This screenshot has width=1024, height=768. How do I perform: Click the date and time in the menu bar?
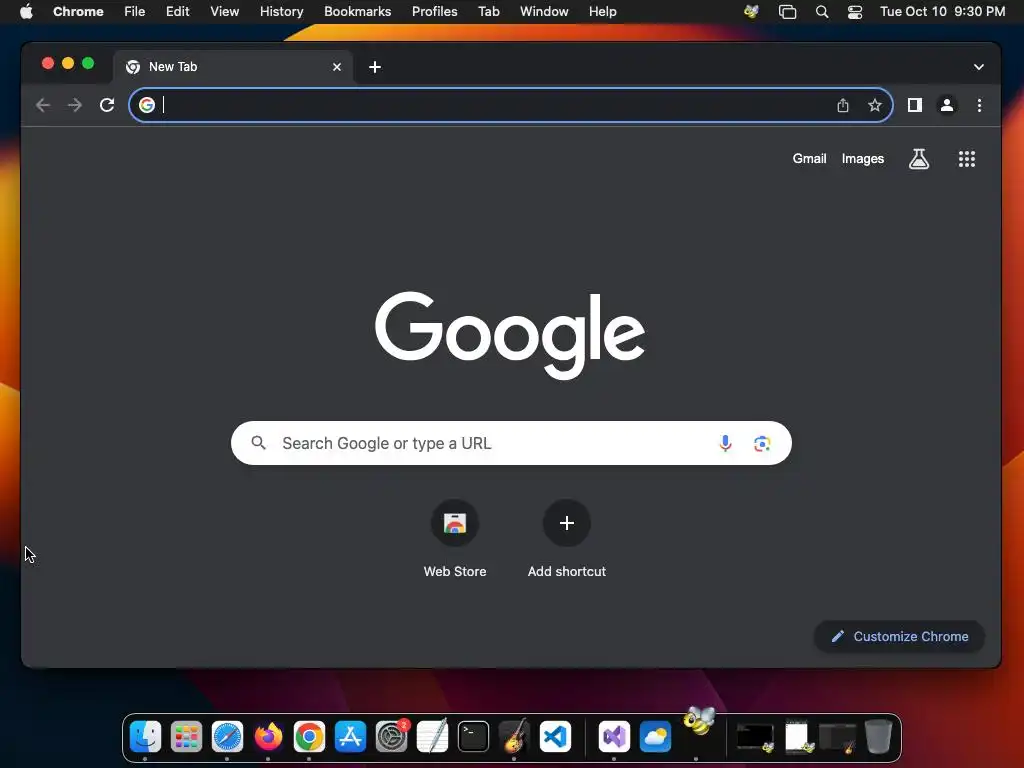(x=942, y=12)
